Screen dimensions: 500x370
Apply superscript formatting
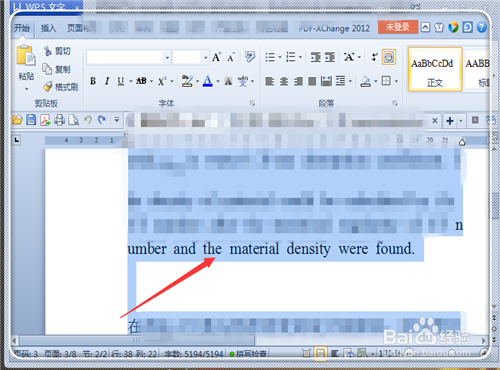click(x=162, y=81)
